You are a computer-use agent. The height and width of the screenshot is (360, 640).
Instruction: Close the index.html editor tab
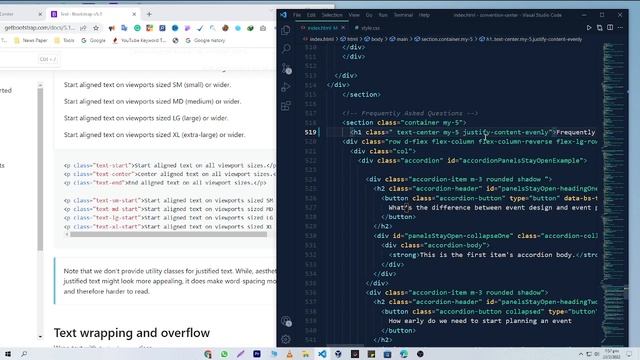(343, 28)
